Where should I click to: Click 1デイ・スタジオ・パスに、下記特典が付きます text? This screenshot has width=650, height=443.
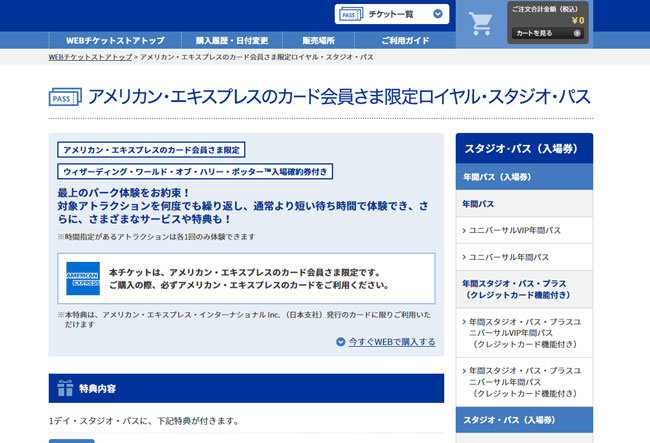[x=144, y=421]
